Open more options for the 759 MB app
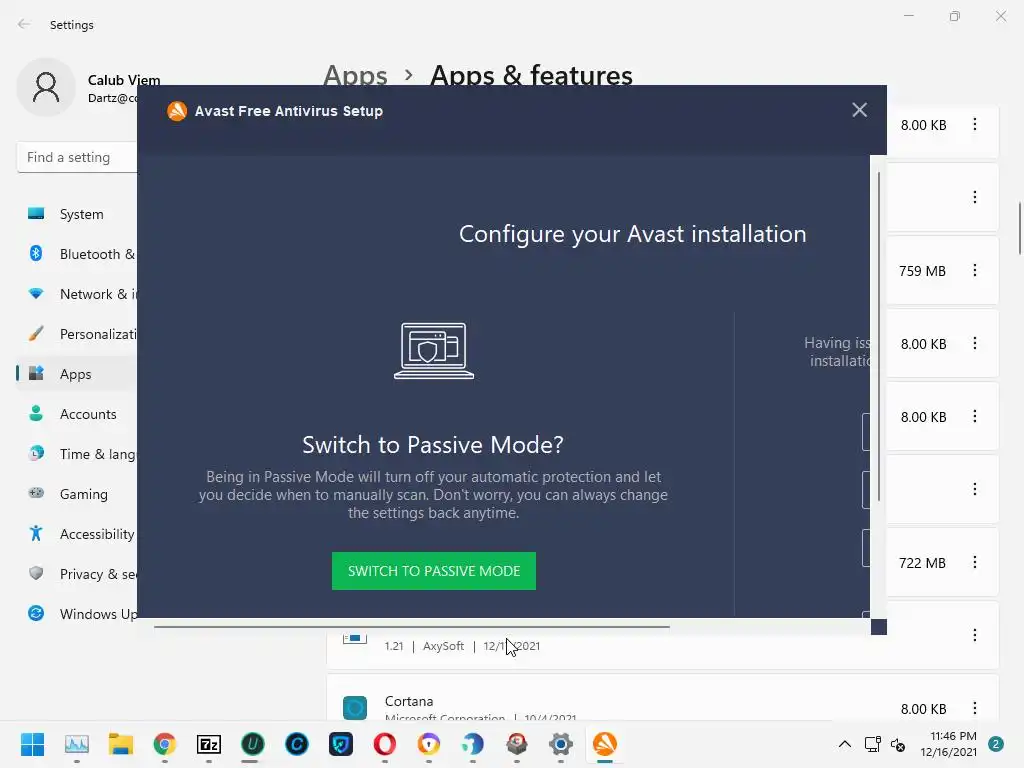 [x=974, y=270]
